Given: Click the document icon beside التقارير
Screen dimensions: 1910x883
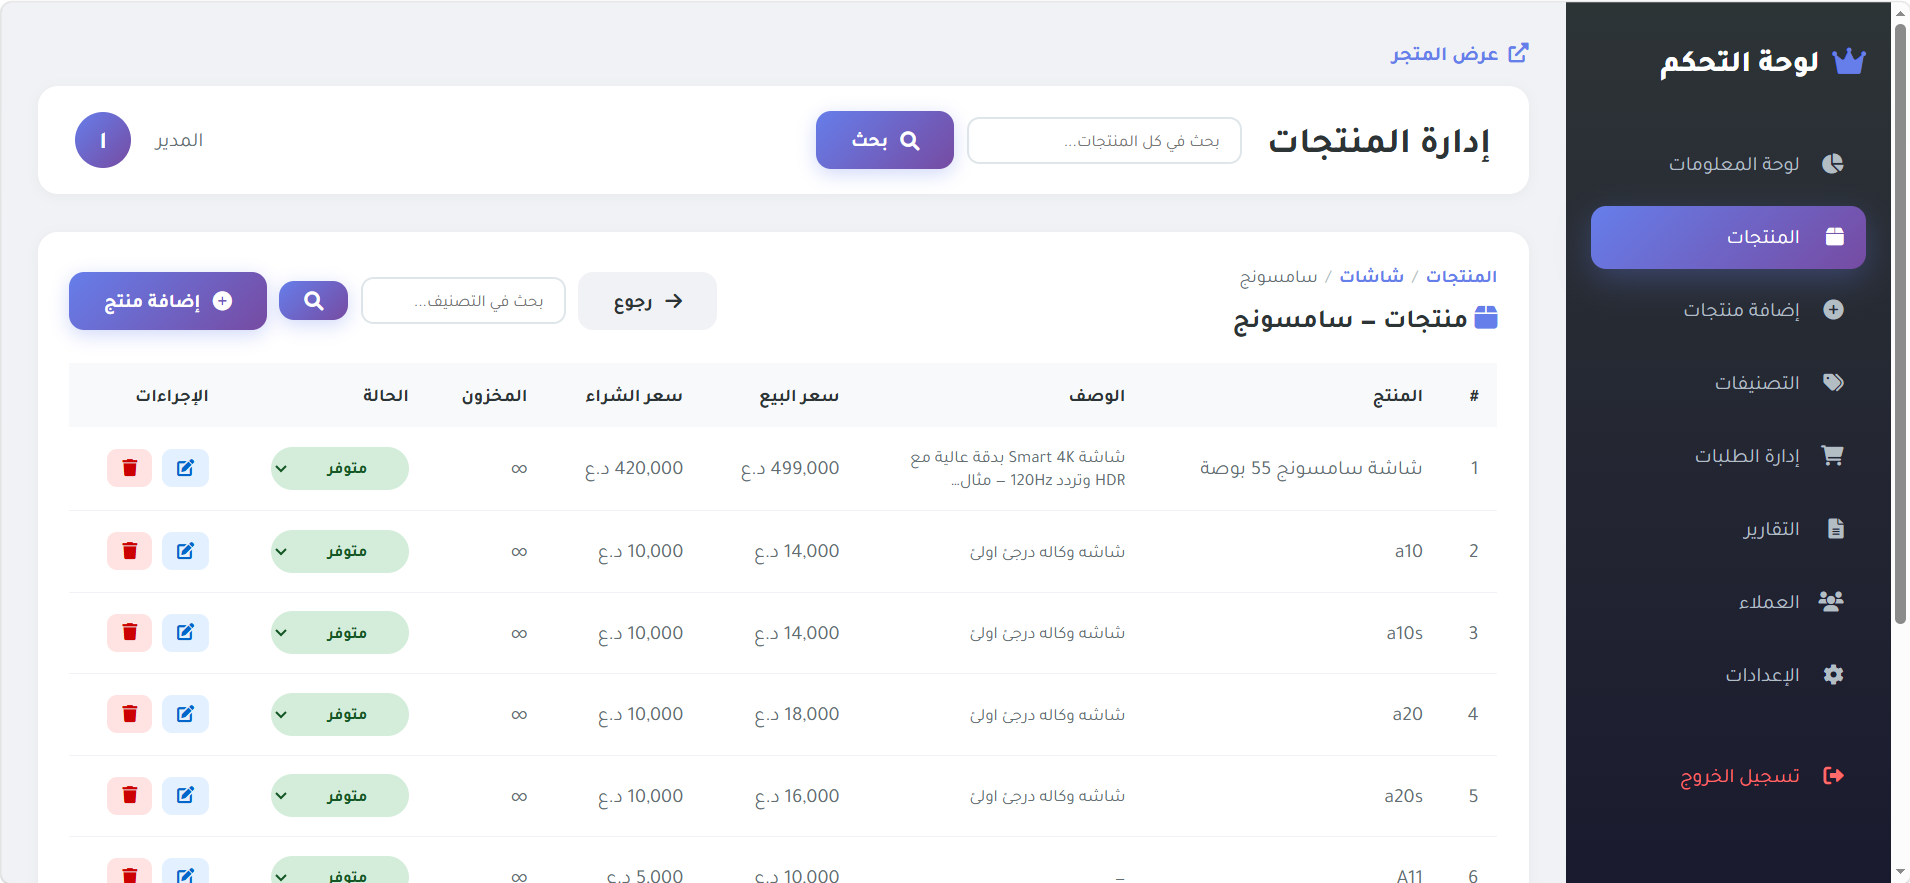Looking at the screenshot, I should 1835,529.
